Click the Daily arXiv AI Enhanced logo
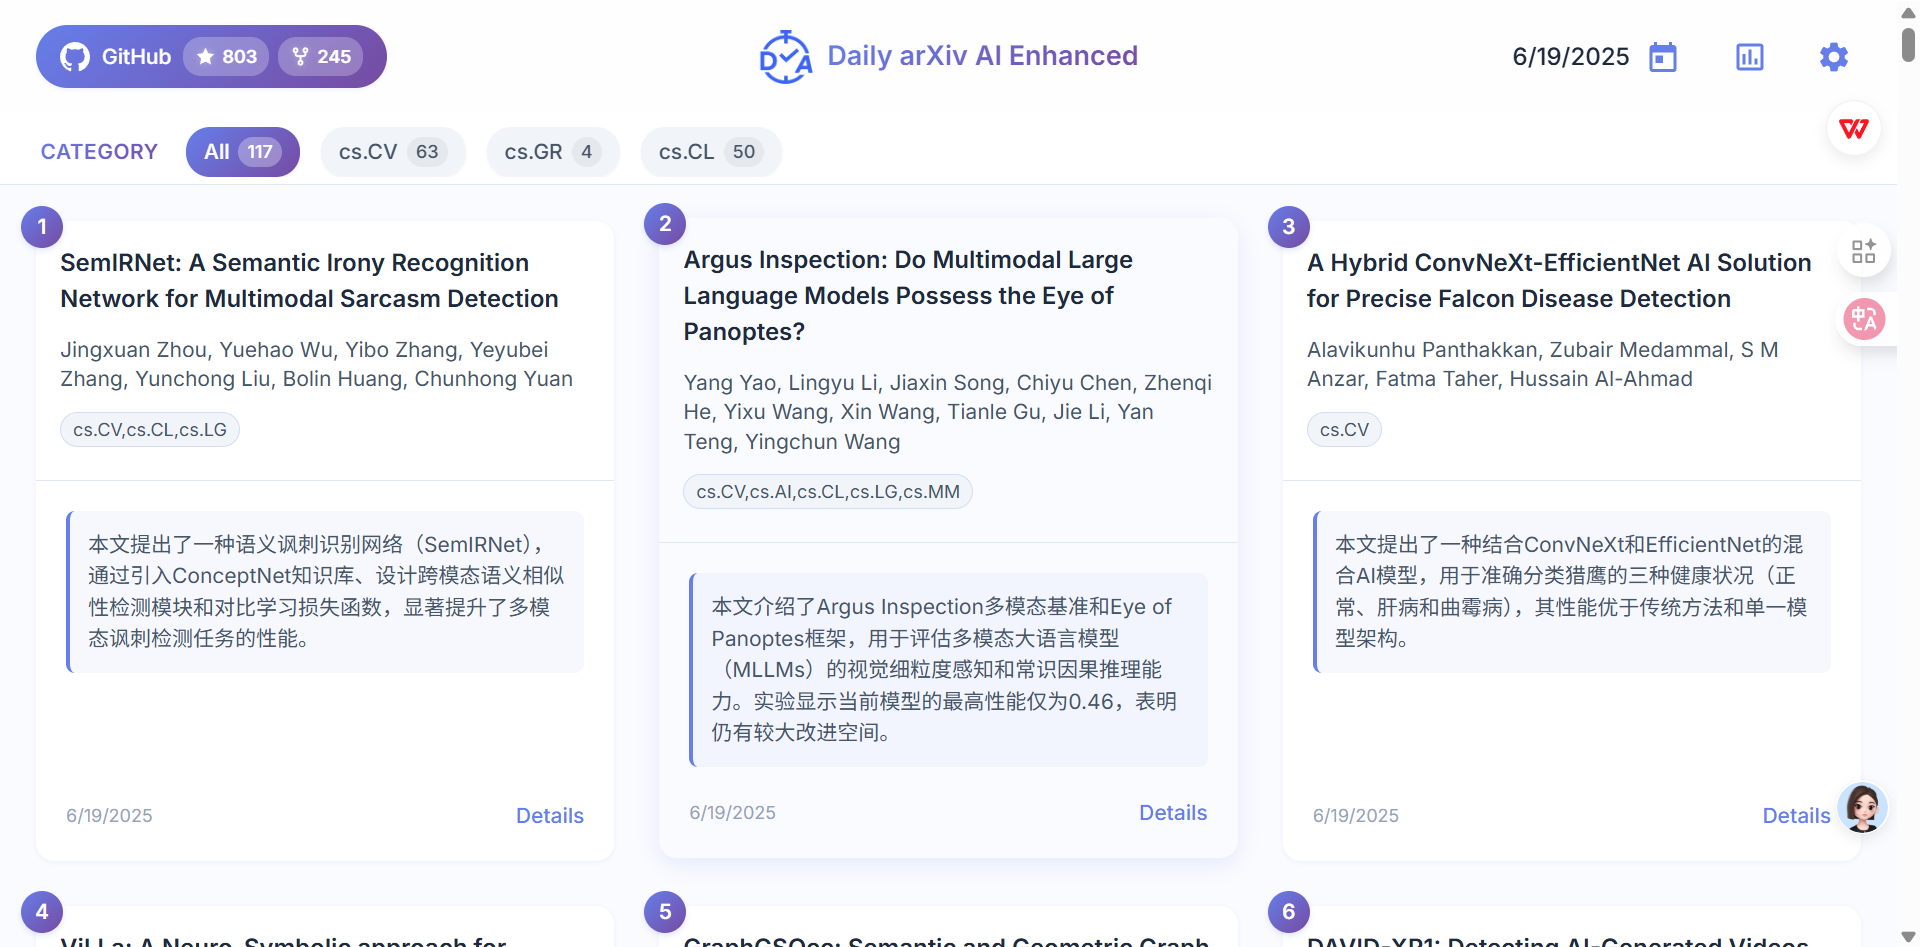Image resolution: width=1920 pixels, height=947 pixels. tap(948, 56)
